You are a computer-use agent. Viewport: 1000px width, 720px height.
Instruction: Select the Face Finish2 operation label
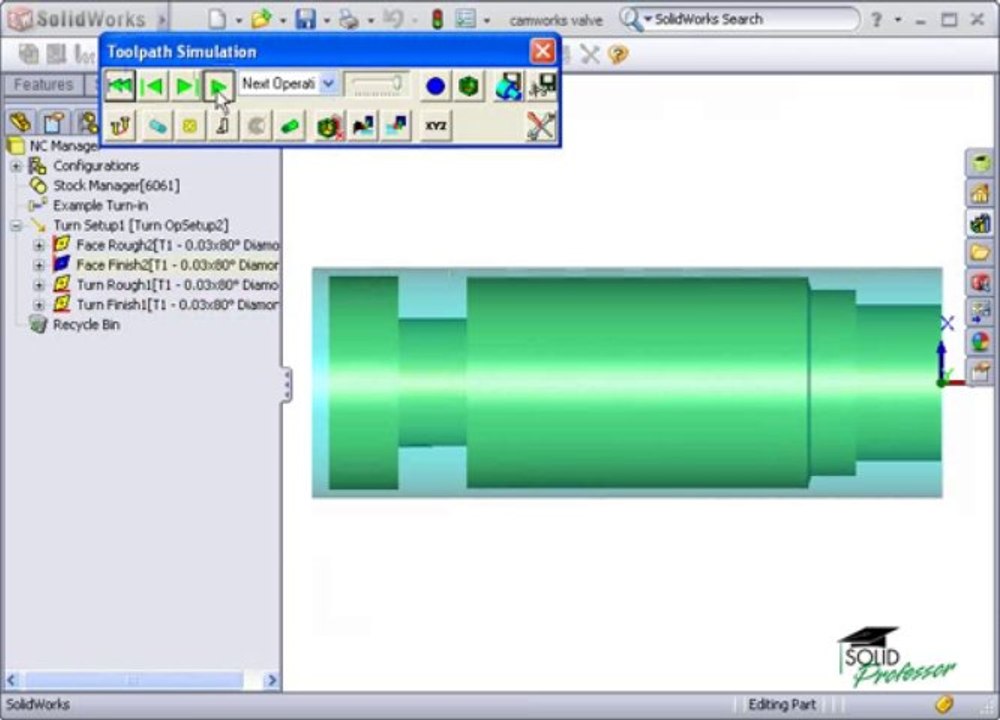[x=177, y=265]
